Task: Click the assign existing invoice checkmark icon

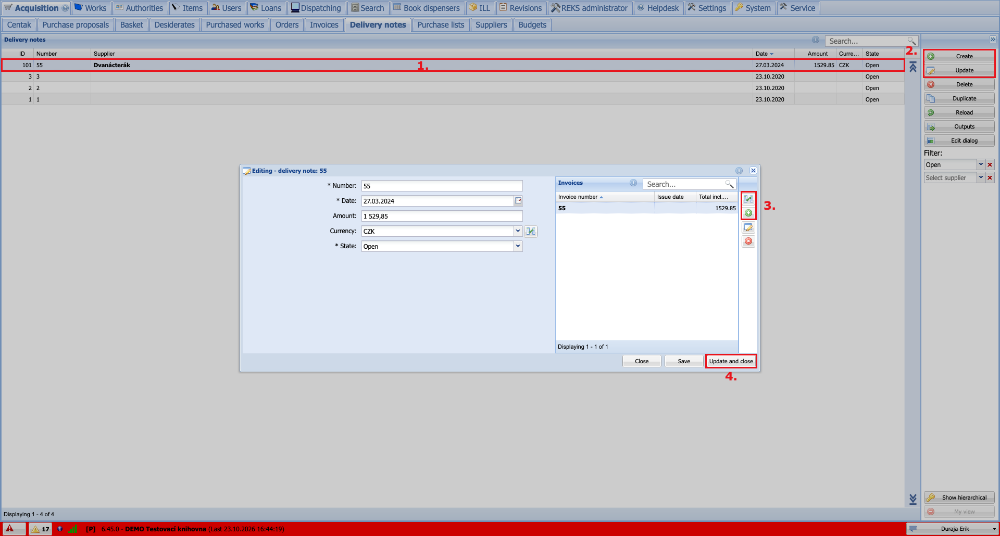Action: pyautogui.click(x=748, y=199)
